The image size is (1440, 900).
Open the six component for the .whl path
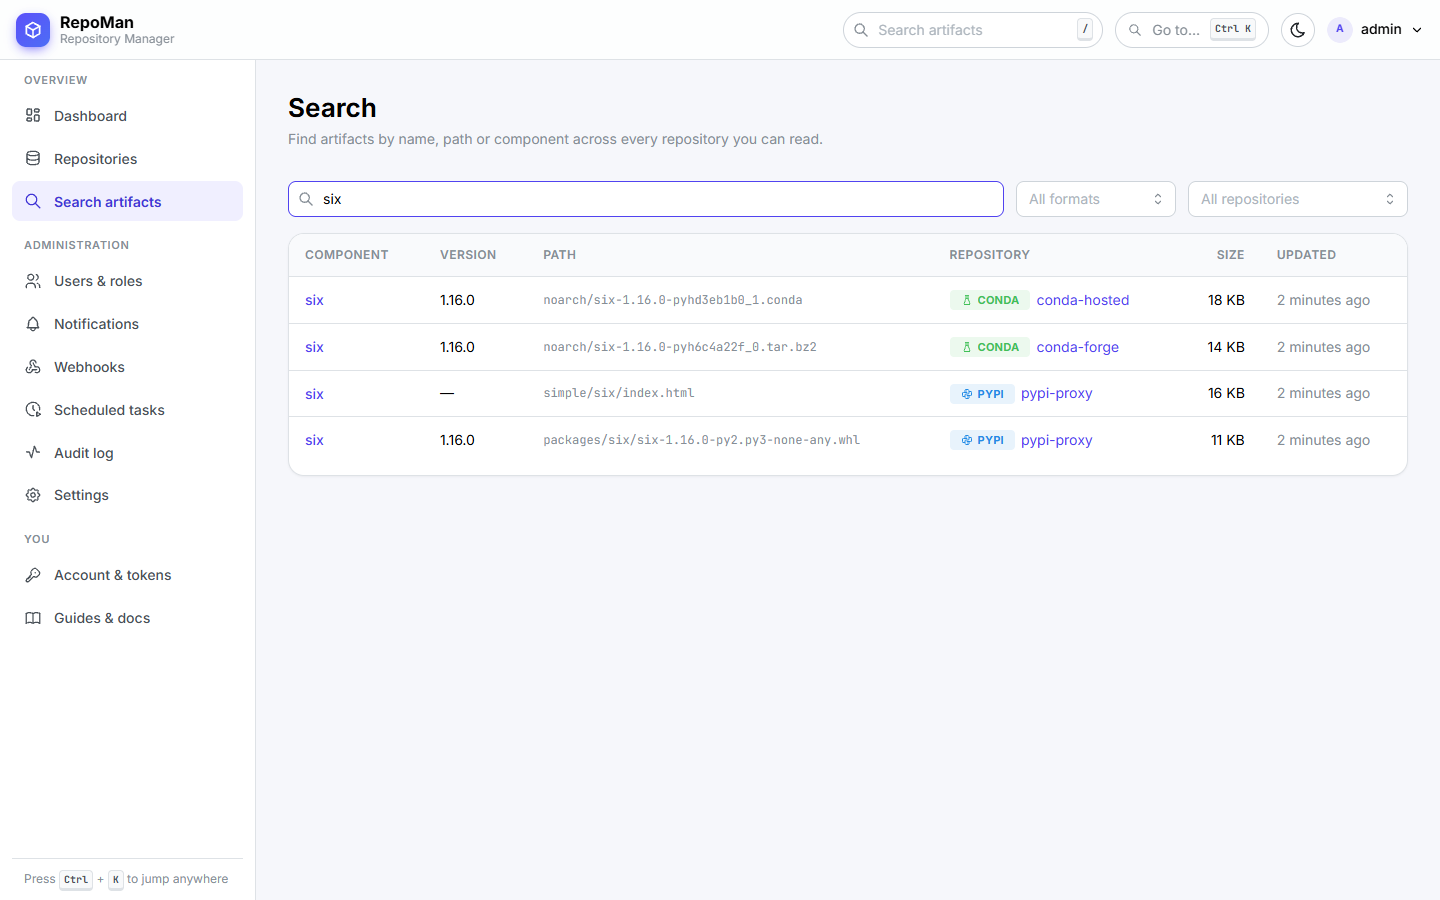click(314, 440)
